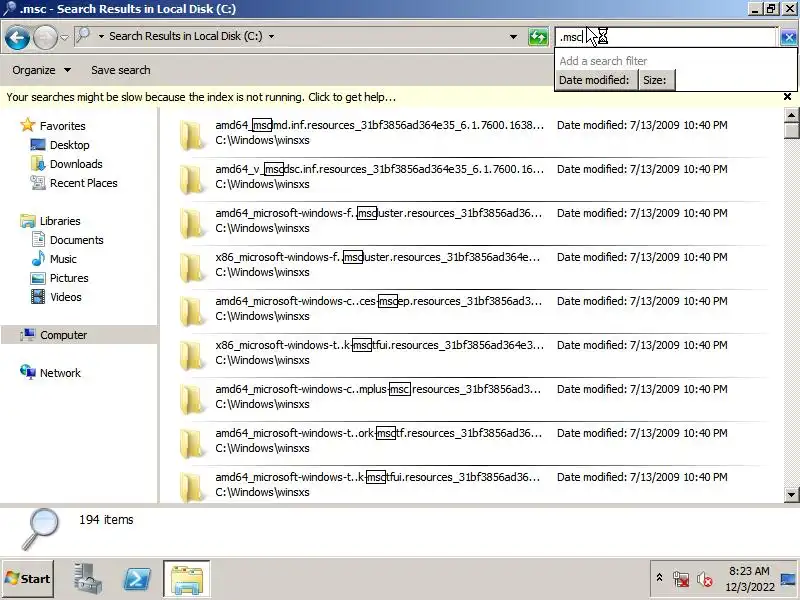This screenshot has height=600, width=800.
Task: Click the index not running help message
Action: (201, 97)
